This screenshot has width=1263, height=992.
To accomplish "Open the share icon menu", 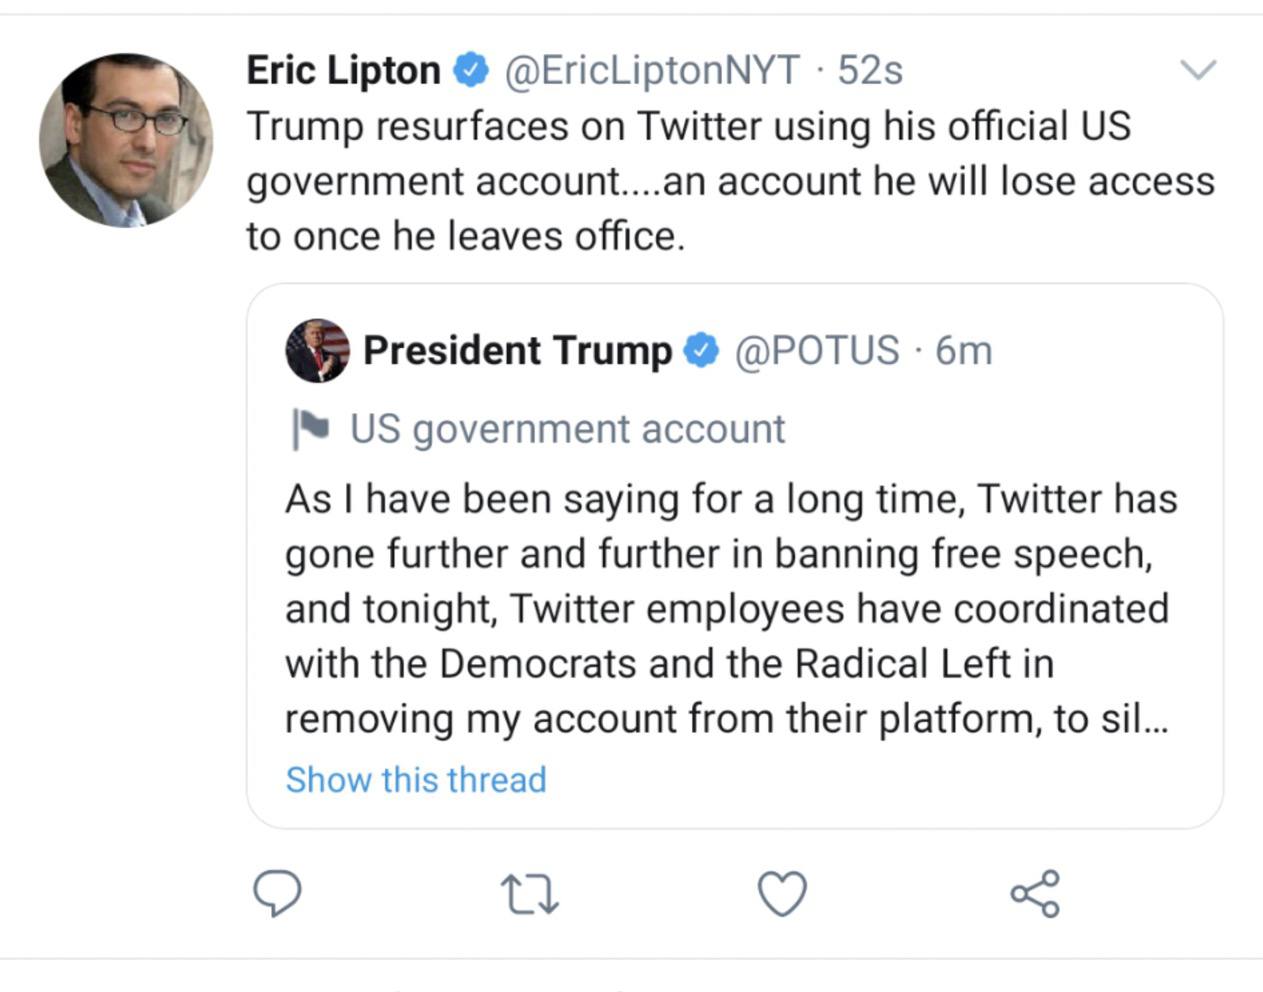I will [1035, 893].
